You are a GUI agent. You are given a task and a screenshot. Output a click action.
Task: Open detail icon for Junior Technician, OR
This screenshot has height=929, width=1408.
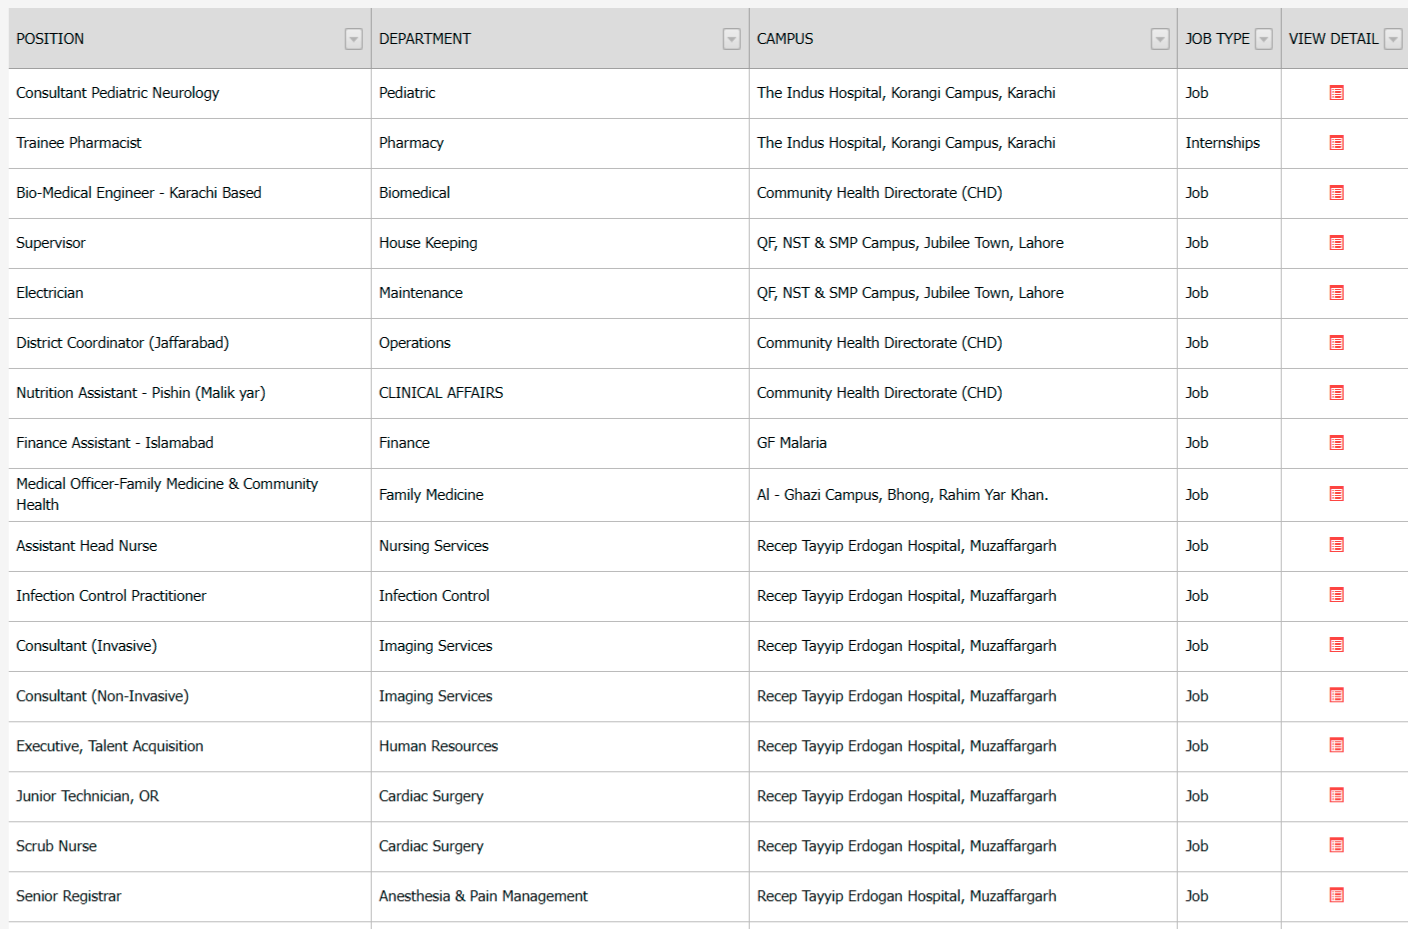1336,795
